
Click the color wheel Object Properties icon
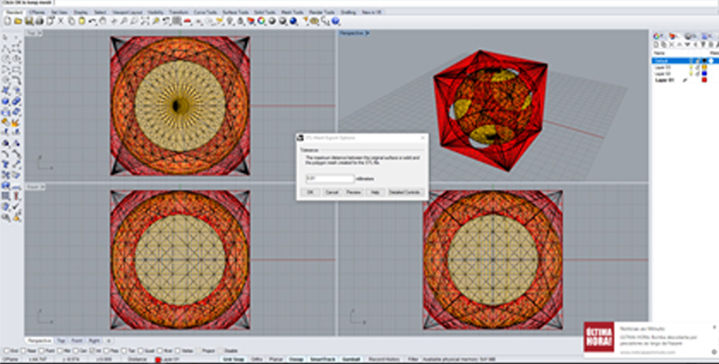click(x=261, y=21)
